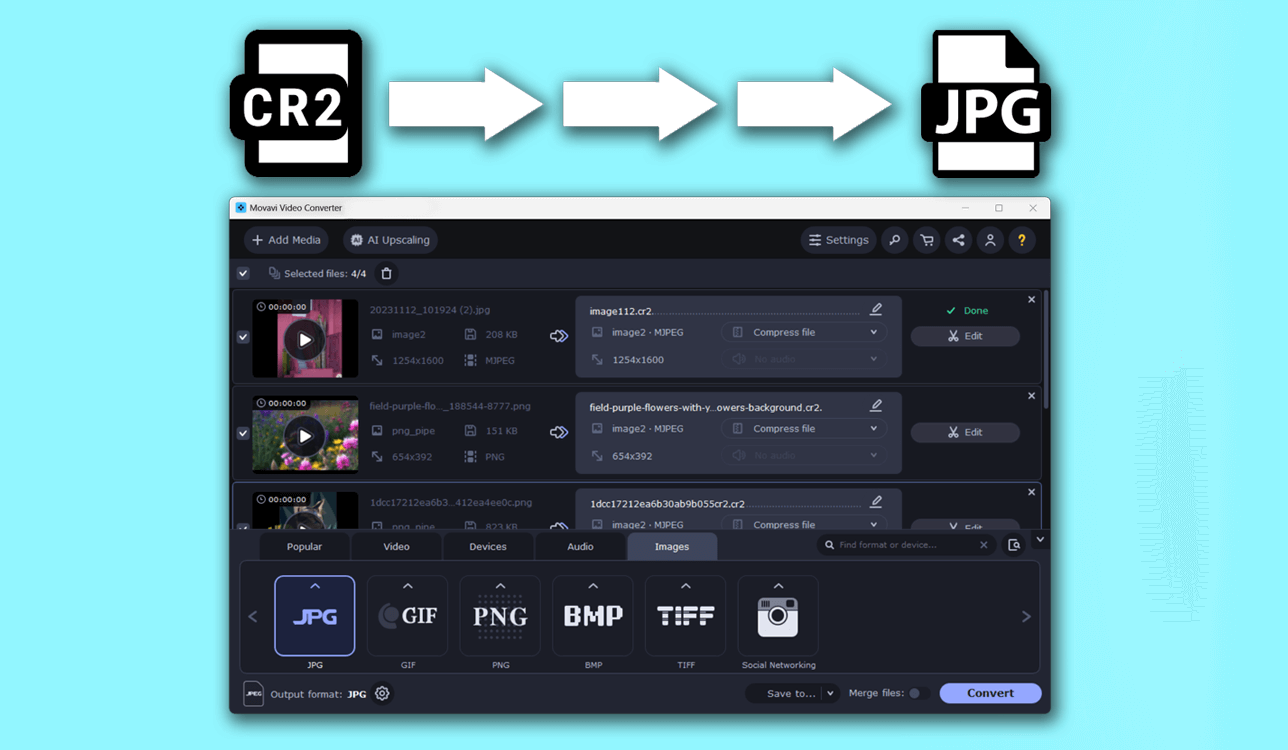Toggle checkbox for 20231112_101924 (2).jpg
The image size is (1288, 750).
click(x=243, y=337)
